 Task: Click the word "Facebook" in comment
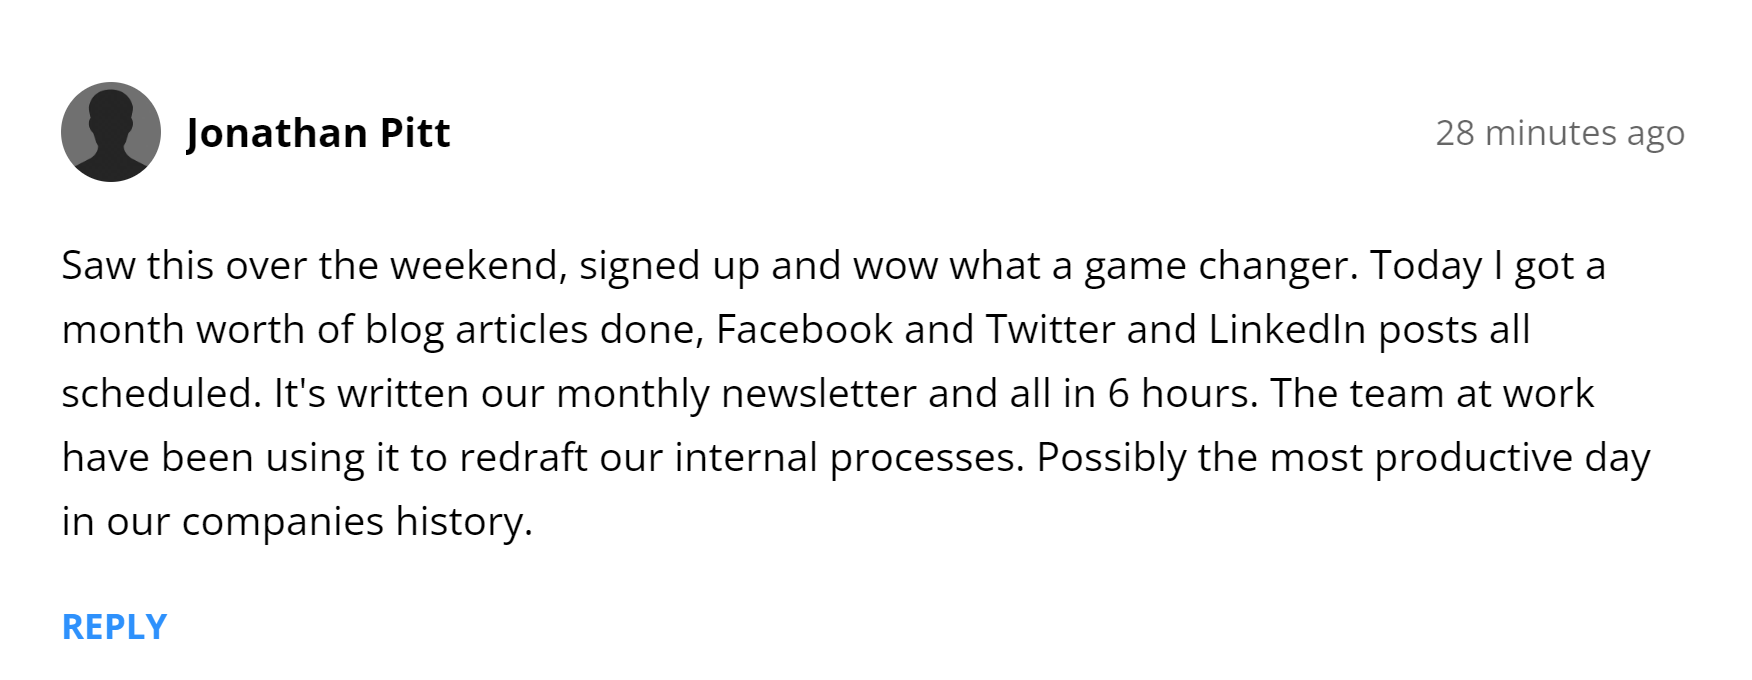[804, 330]
